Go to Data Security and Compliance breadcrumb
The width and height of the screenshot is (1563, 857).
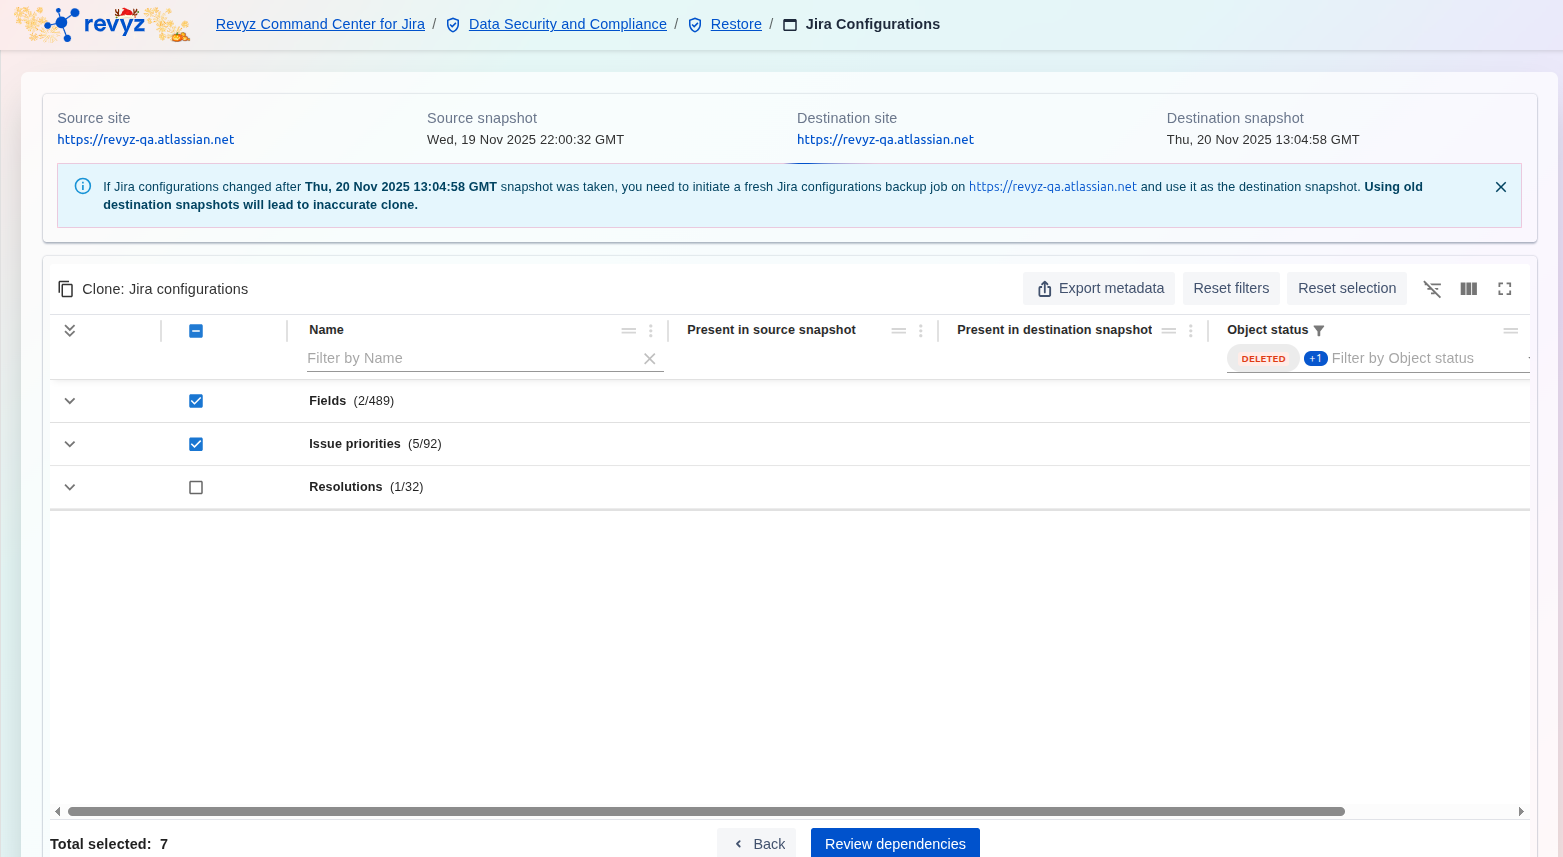[567, 24]
